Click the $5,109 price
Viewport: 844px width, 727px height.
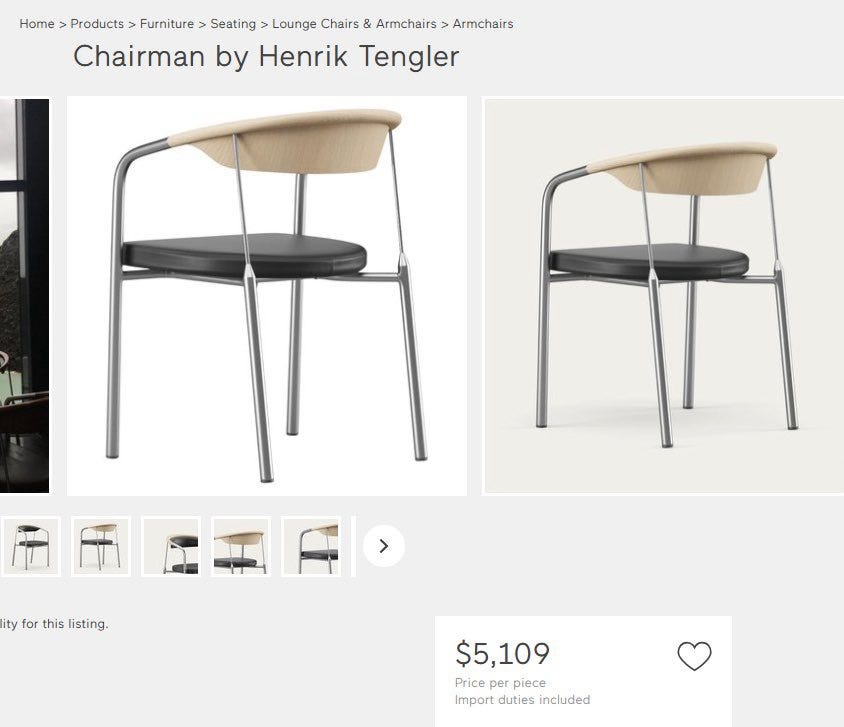502,654
